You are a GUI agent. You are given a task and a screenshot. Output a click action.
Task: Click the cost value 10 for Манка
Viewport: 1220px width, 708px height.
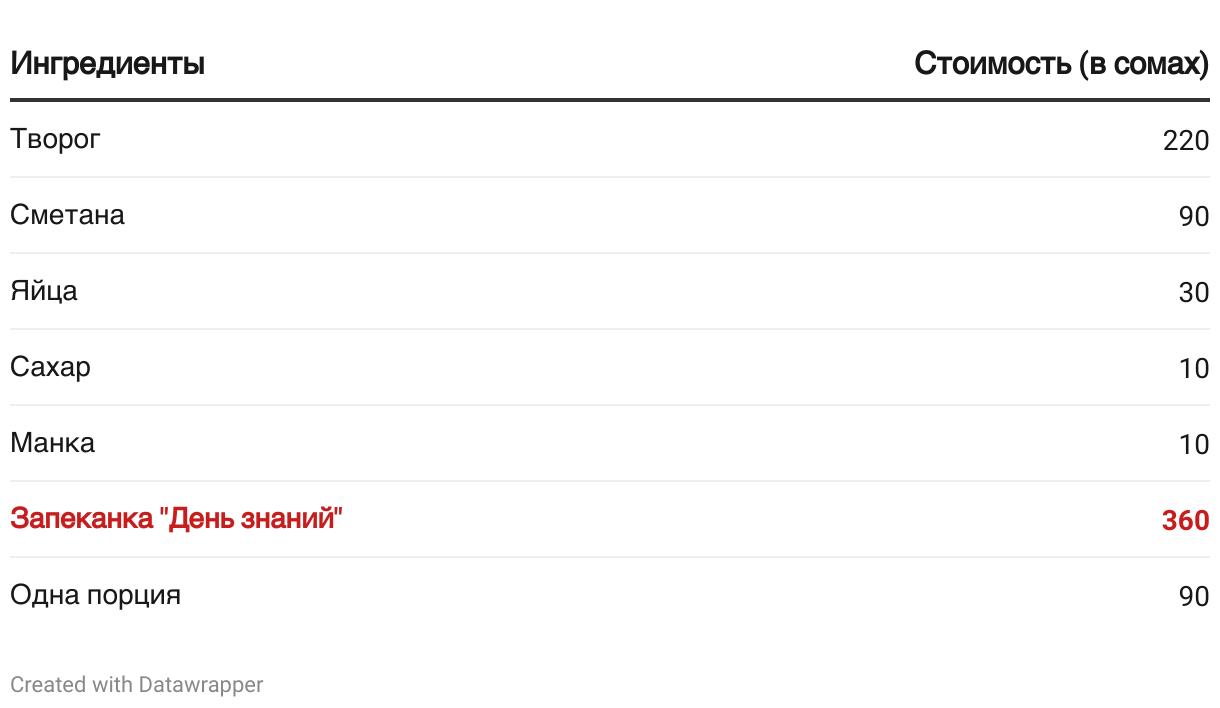[1194, 444]
